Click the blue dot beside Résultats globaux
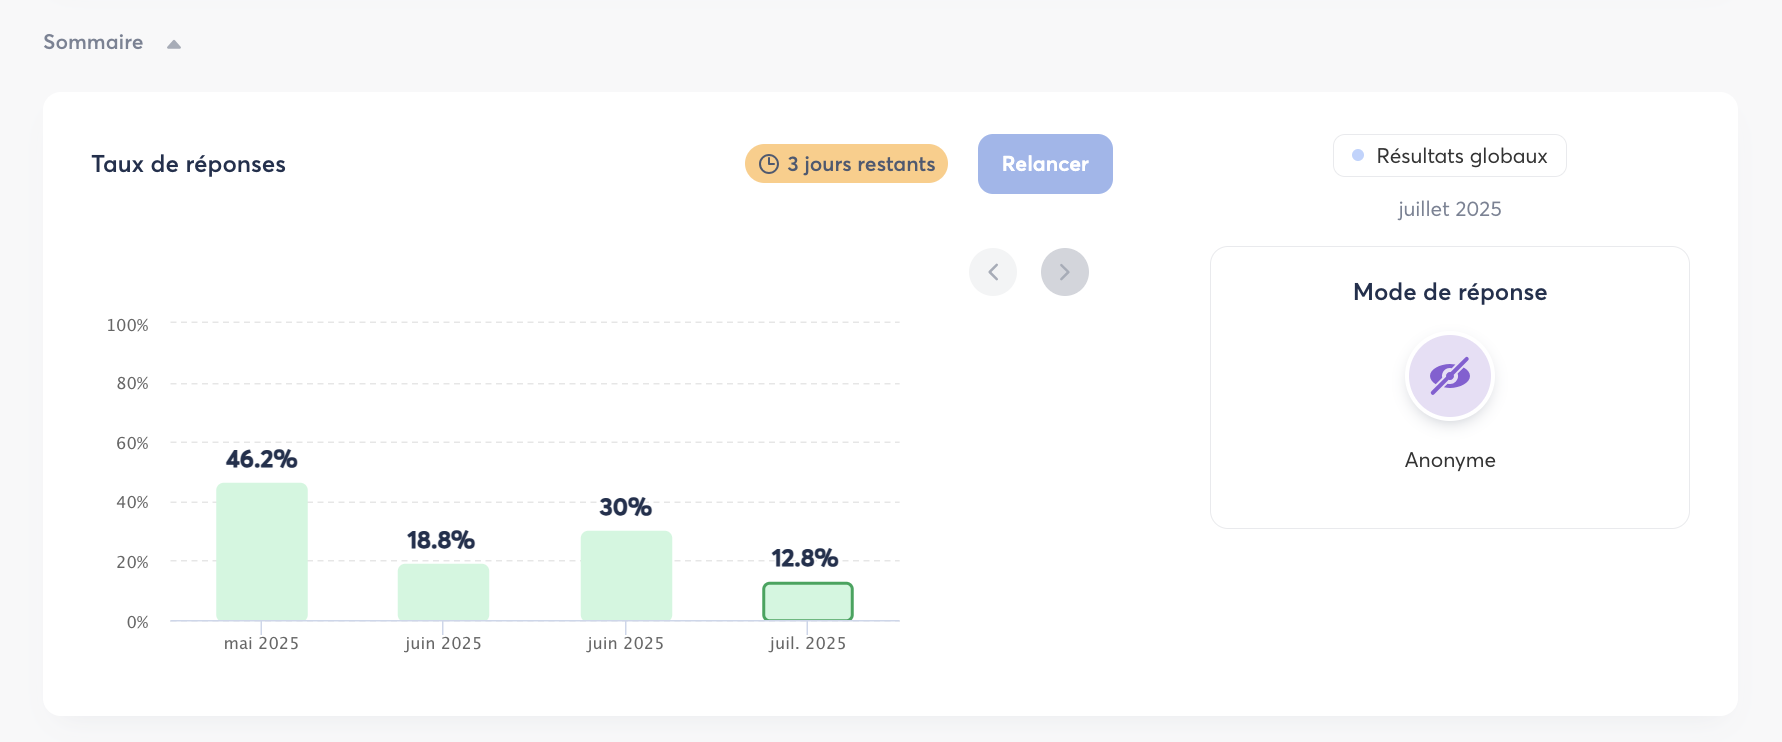1782x742 pixels. point(1358,155)
